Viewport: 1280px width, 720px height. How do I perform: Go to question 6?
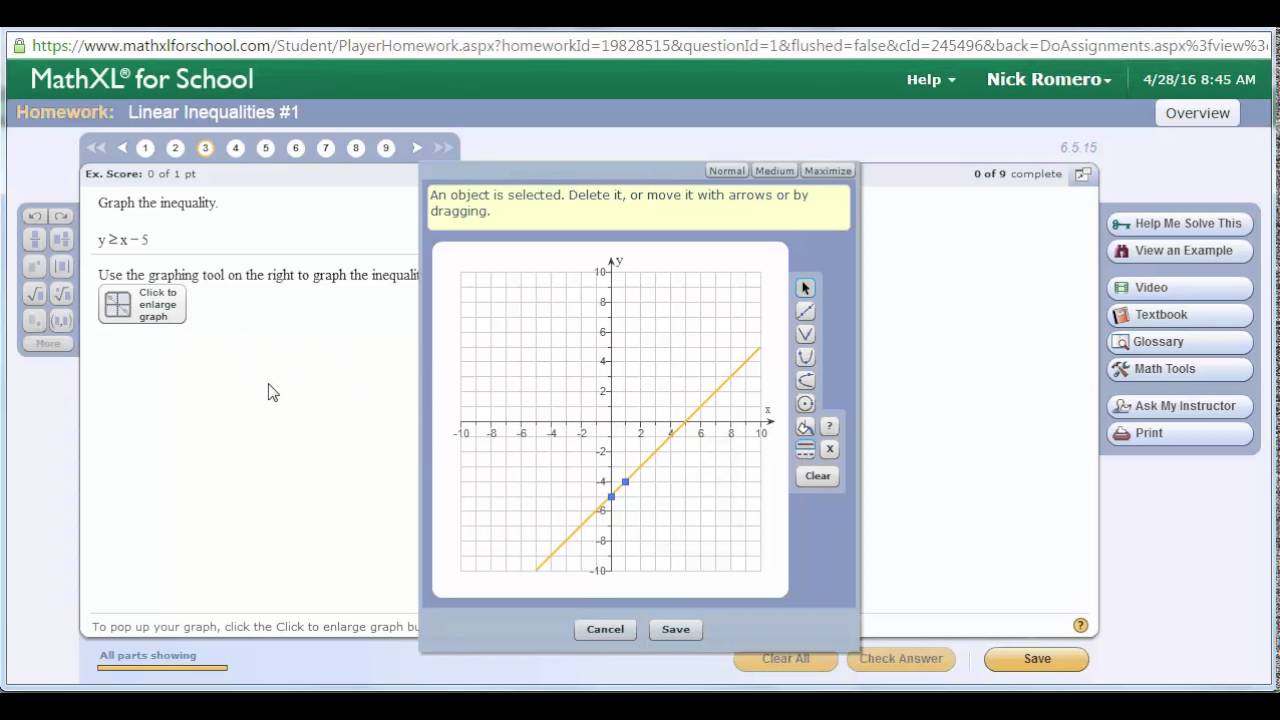(x=295, y=148)
